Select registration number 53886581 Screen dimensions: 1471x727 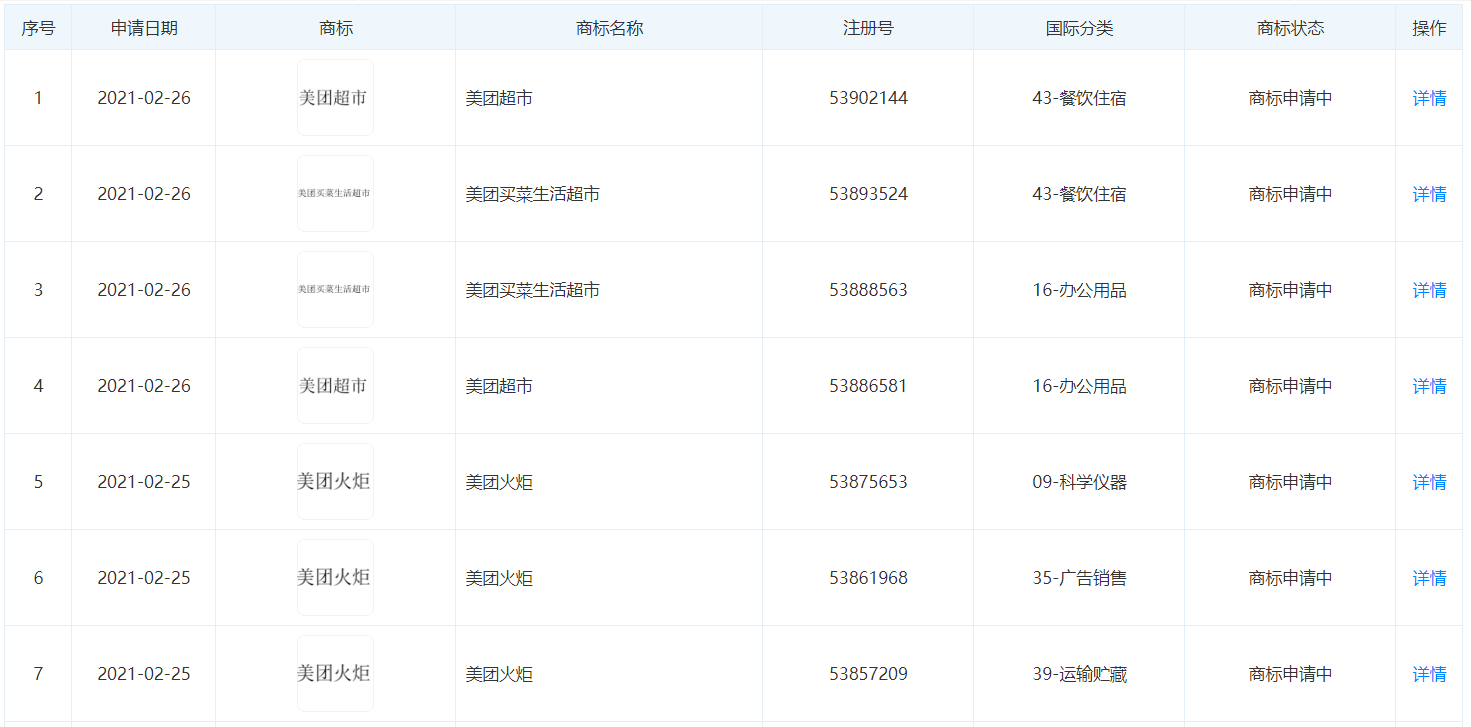point(868,386)
